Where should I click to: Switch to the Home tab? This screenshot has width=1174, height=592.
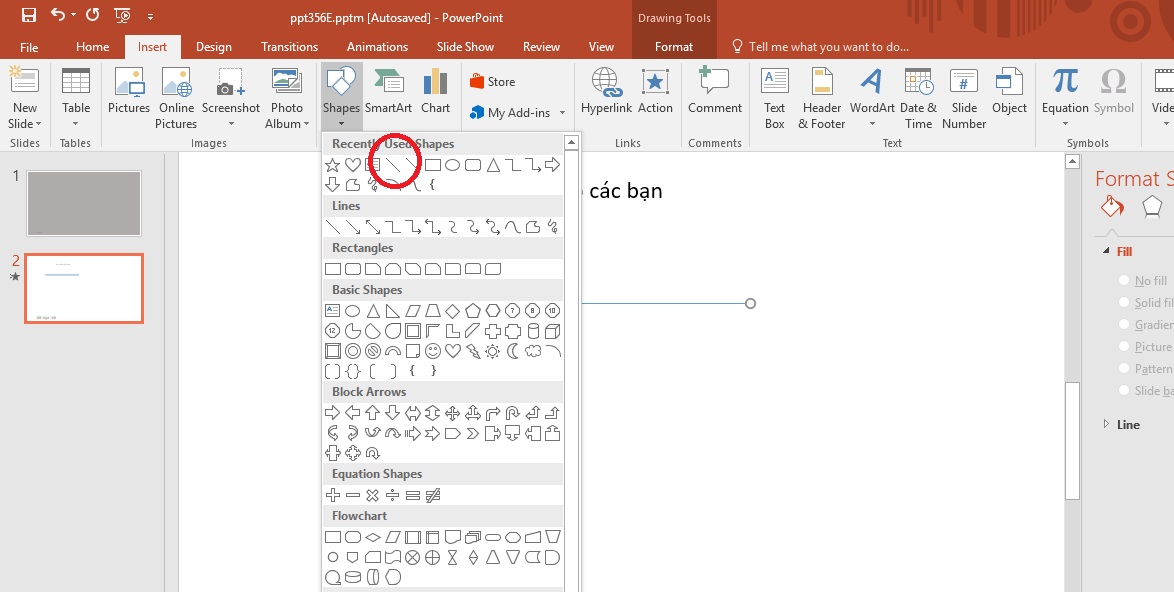92,46
